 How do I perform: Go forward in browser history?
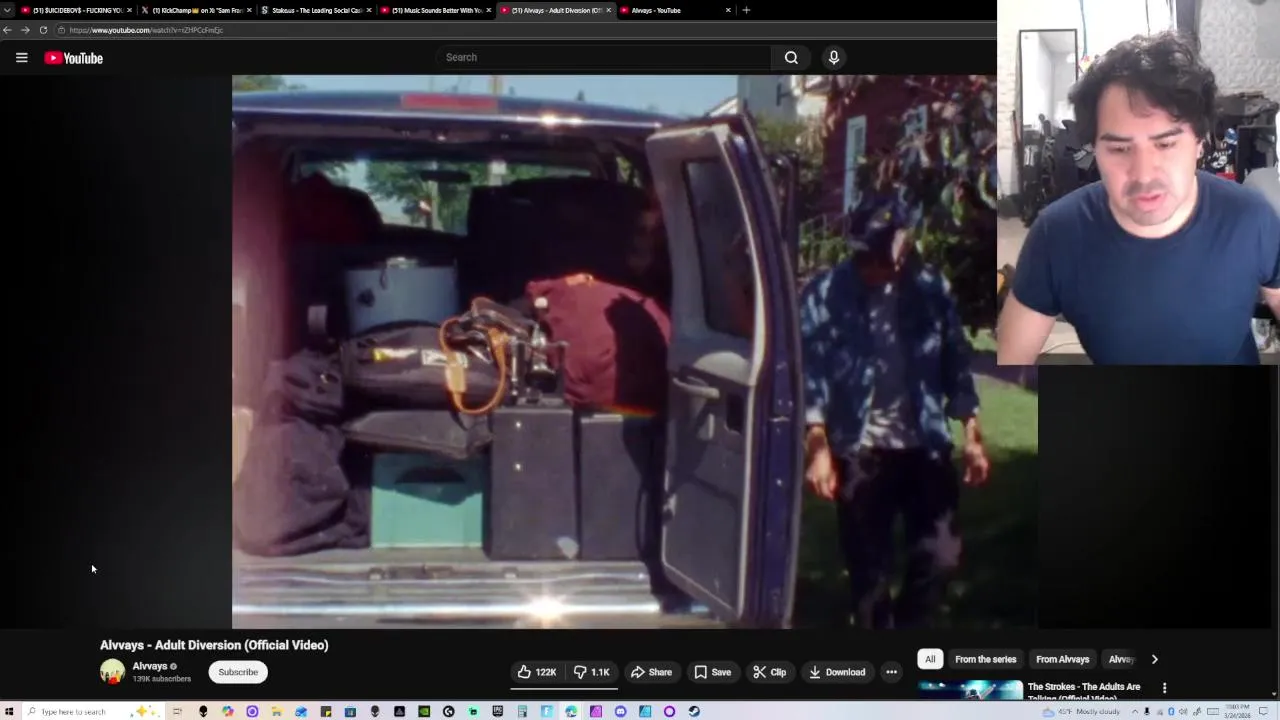pyautogui.click(x=25, y=30)
